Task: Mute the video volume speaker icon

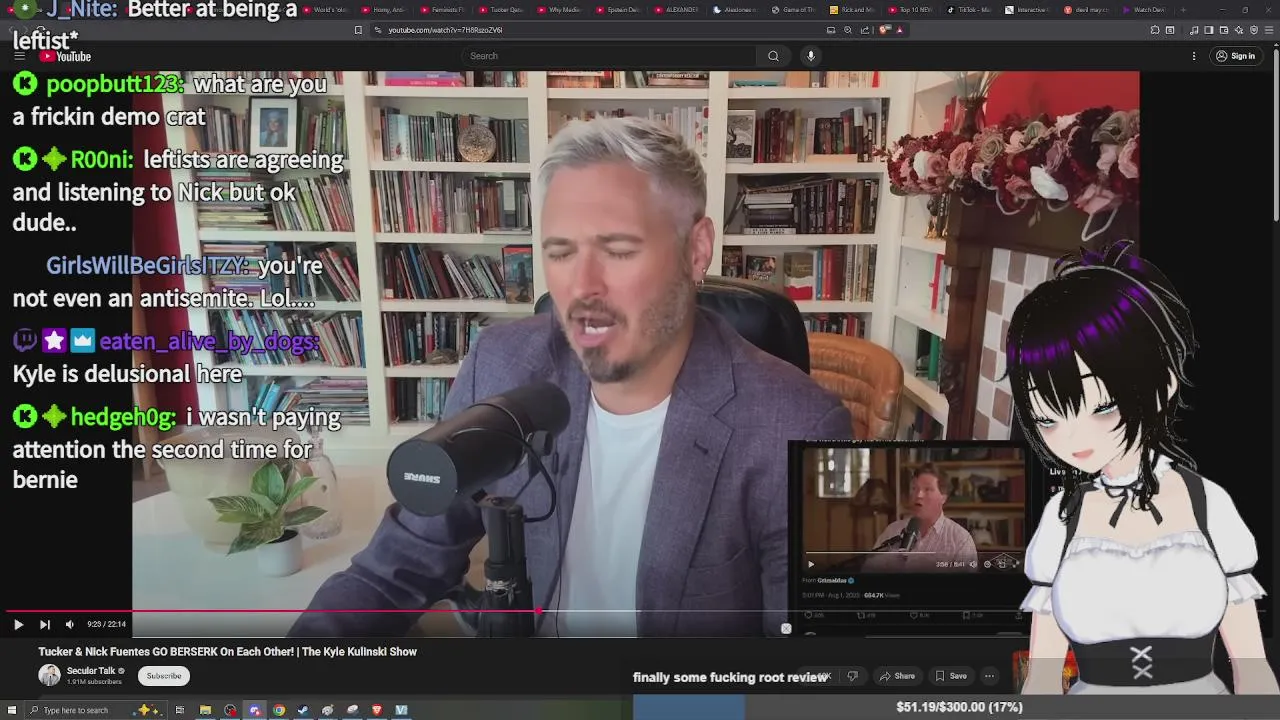Action: [69, 624]
